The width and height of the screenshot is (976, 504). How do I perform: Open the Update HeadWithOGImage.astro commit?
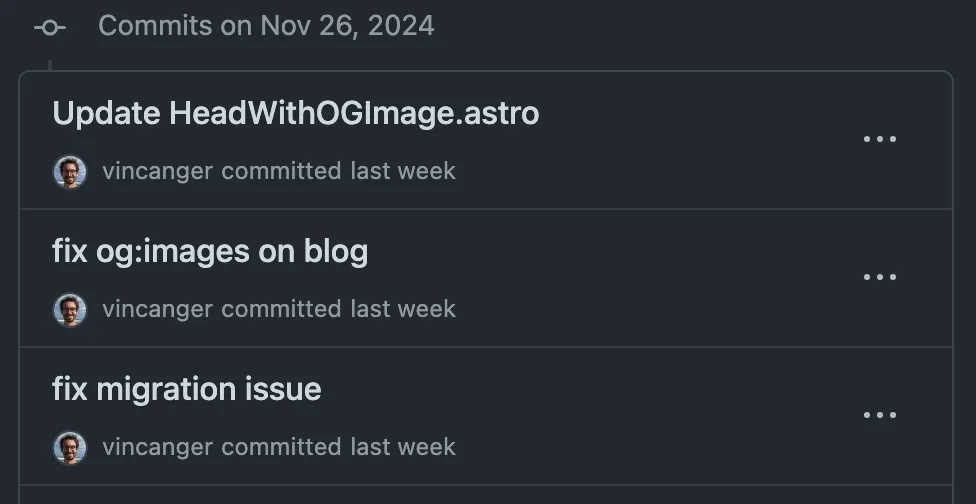pos(295,114)
